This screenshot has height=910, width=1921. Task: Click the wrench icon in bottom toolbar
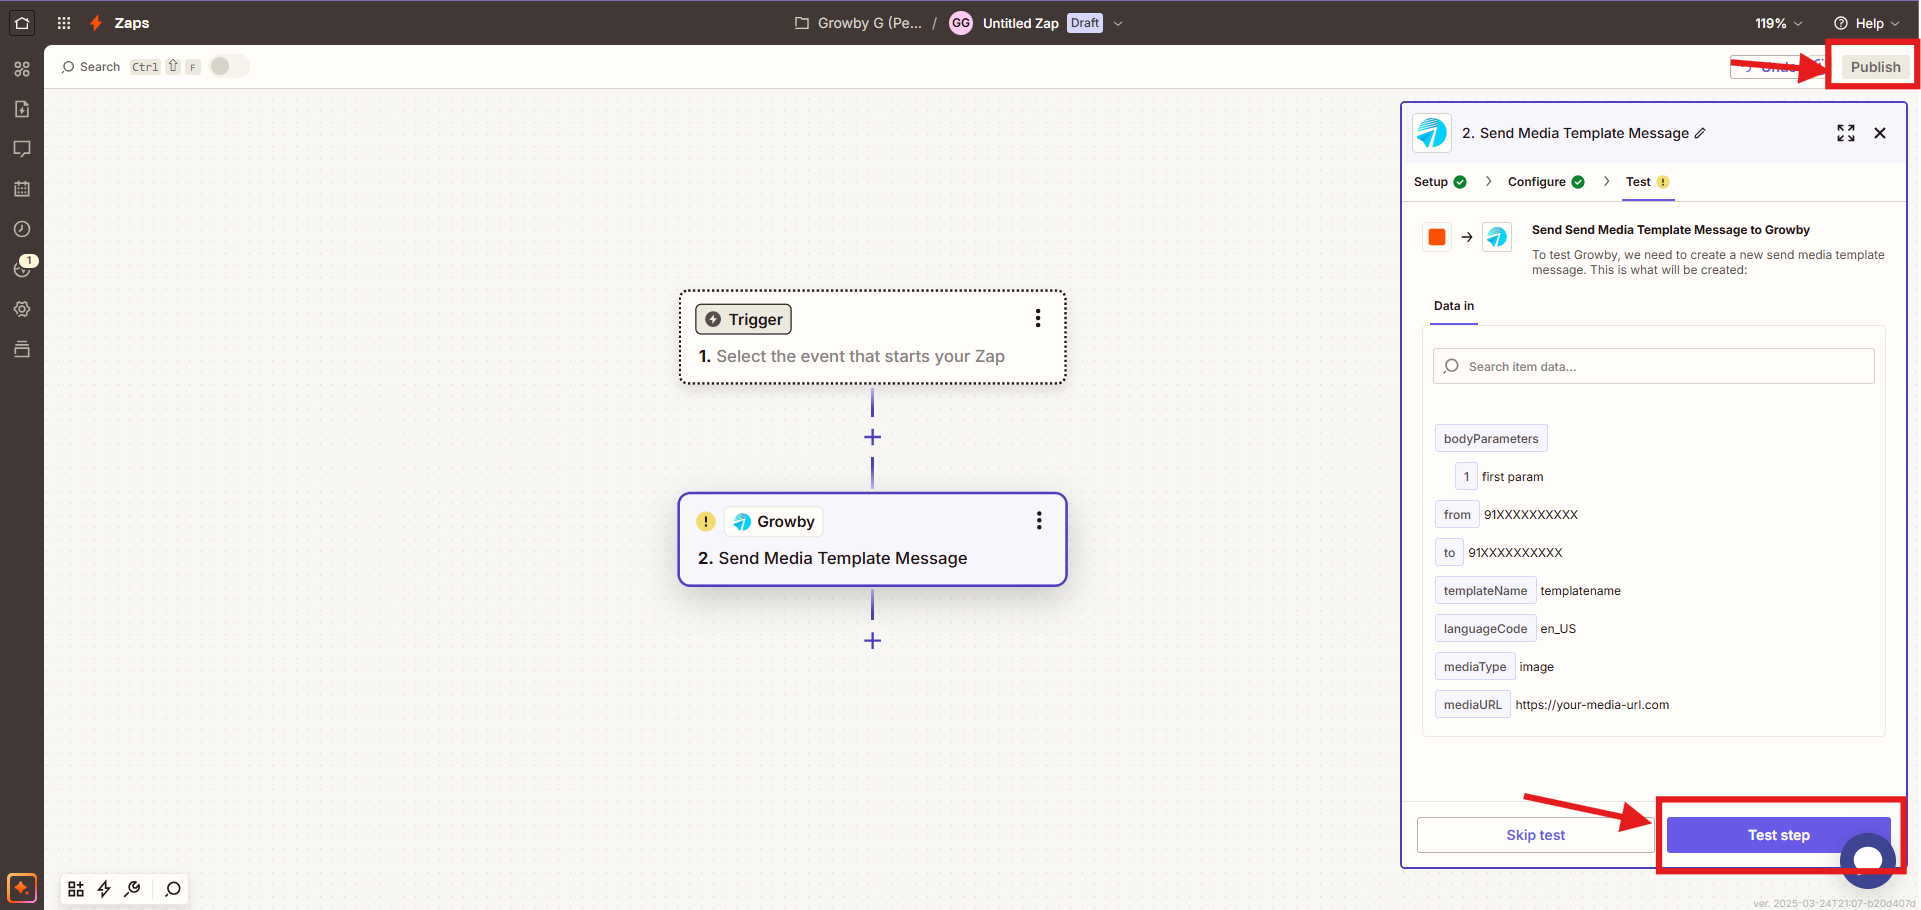[132, 889]
